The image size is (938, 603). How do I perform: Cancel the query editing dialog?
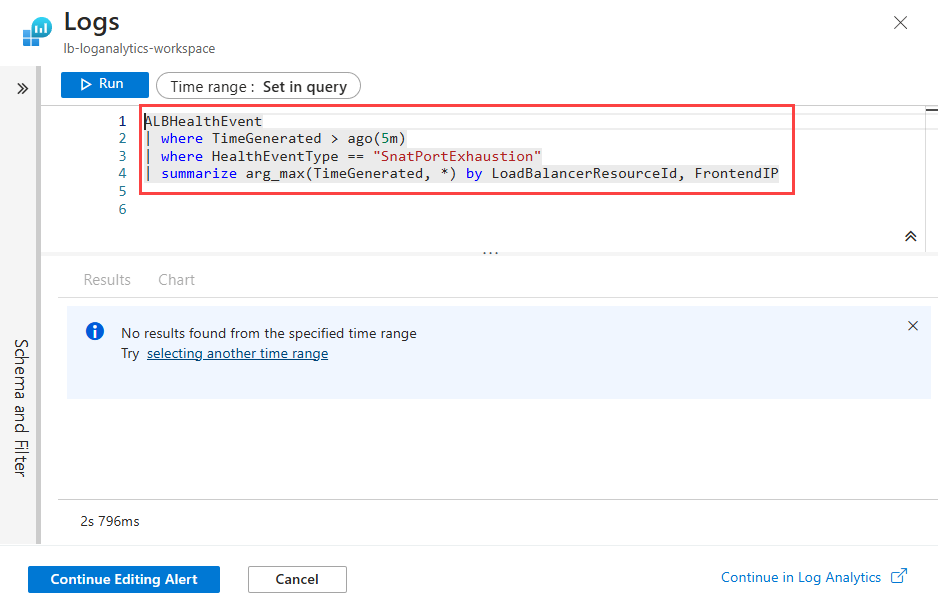[x=297, y=579]
